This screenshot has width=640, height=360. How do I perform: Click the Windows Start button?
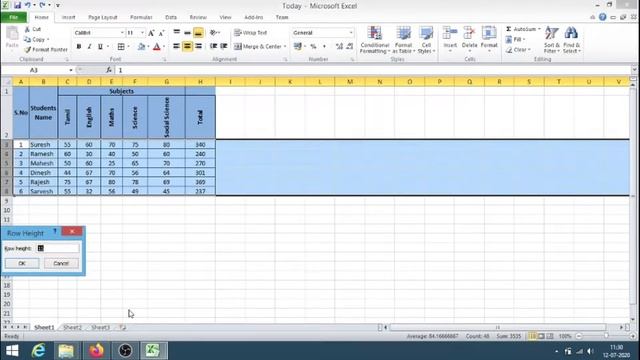pyautogui.click(x=12, y=351)
